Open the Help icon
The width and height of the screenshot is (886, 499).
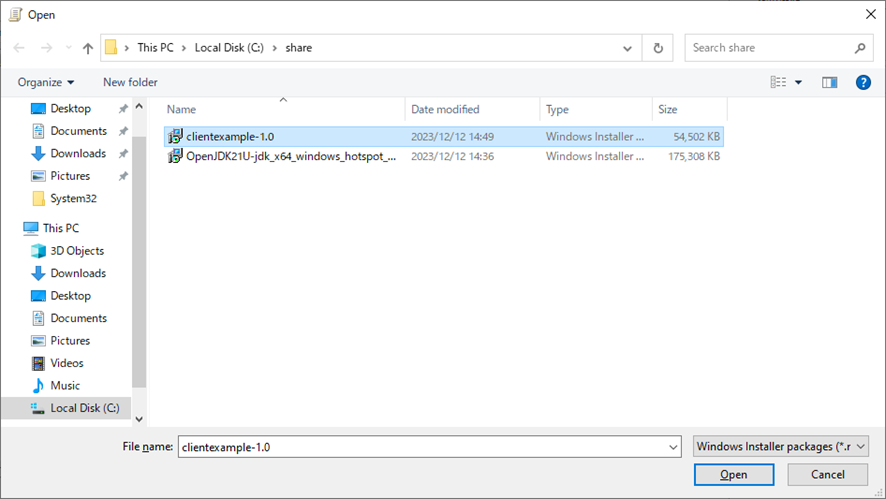863,83
